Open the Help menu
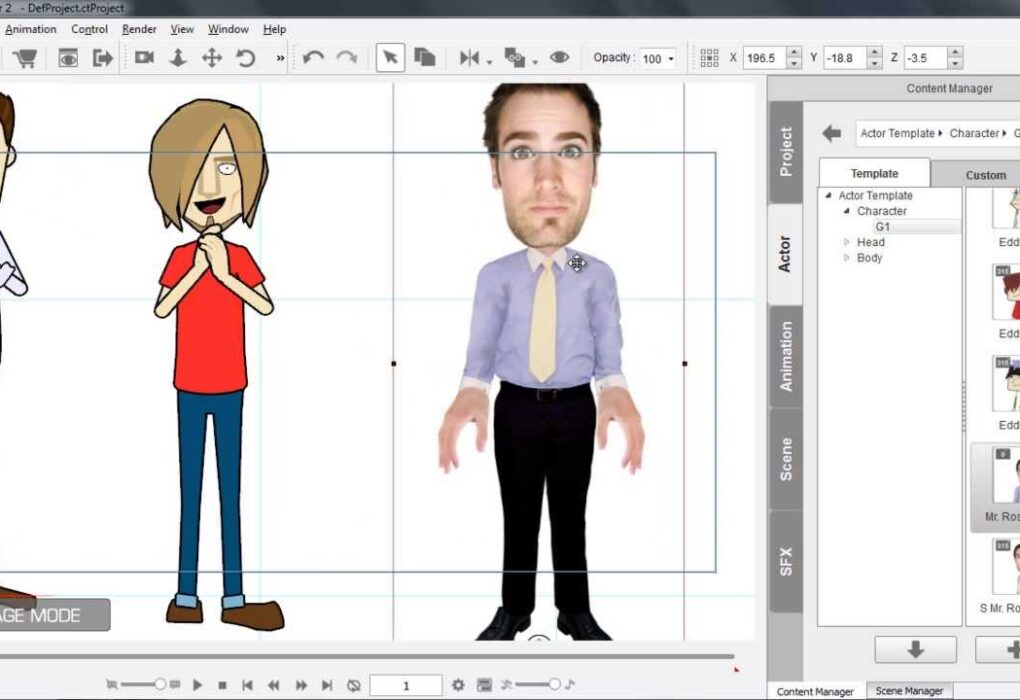 tap(275, 29)
